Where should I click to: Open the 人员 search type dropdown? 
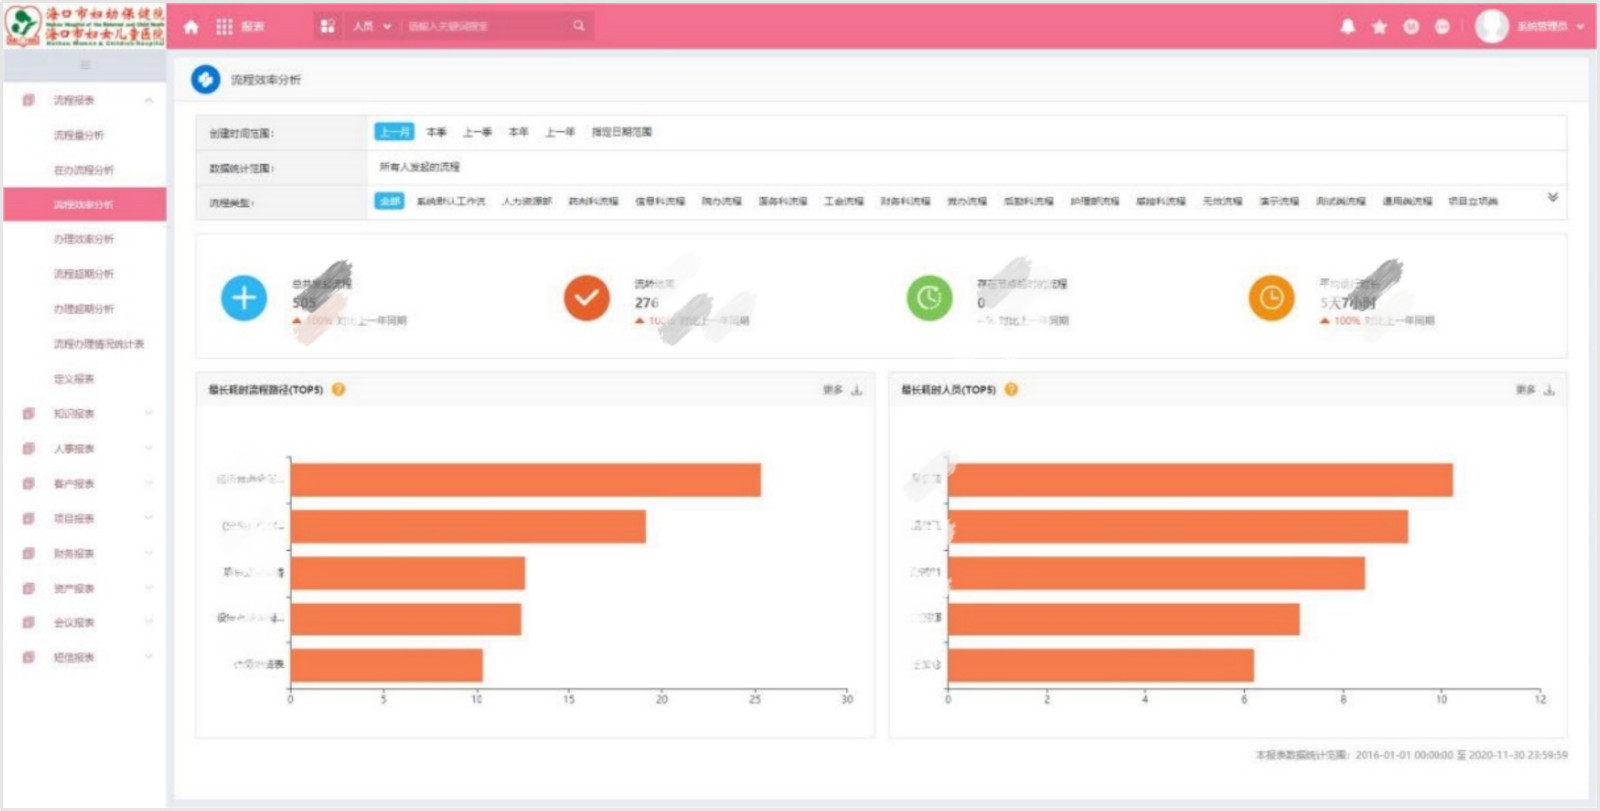point(371,26)
